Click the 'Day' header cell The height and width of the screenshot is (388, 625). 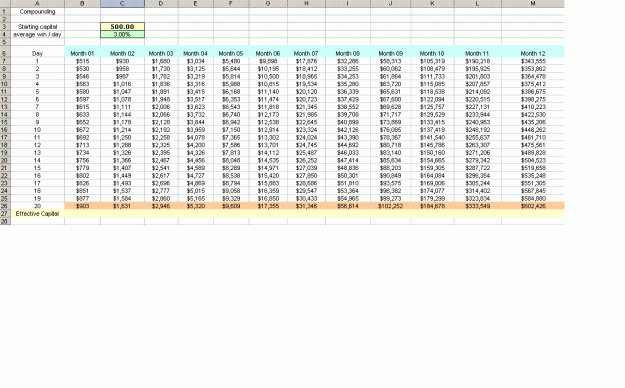click(37, 53)
